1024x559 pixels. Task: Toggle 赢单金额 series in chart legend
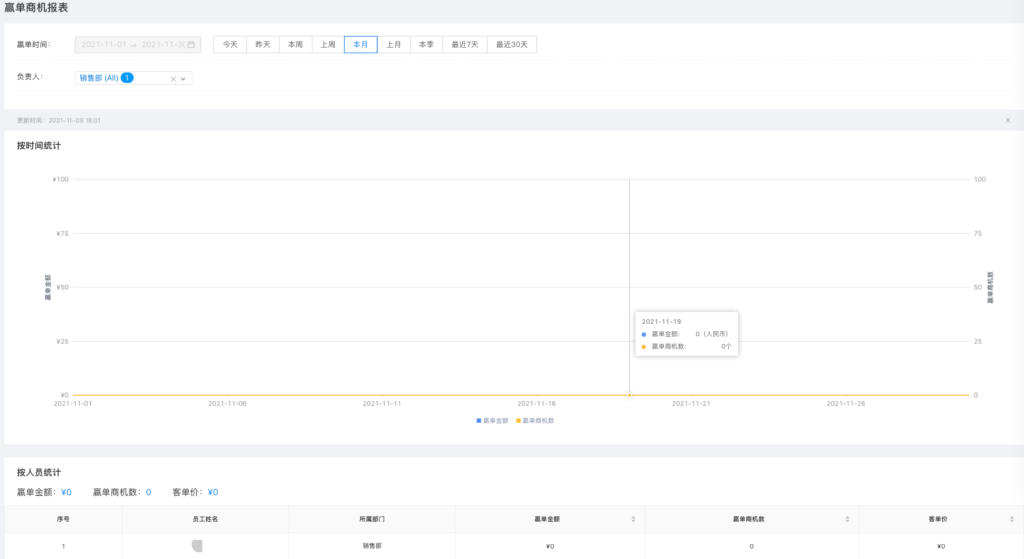click(x=493, y=421)
